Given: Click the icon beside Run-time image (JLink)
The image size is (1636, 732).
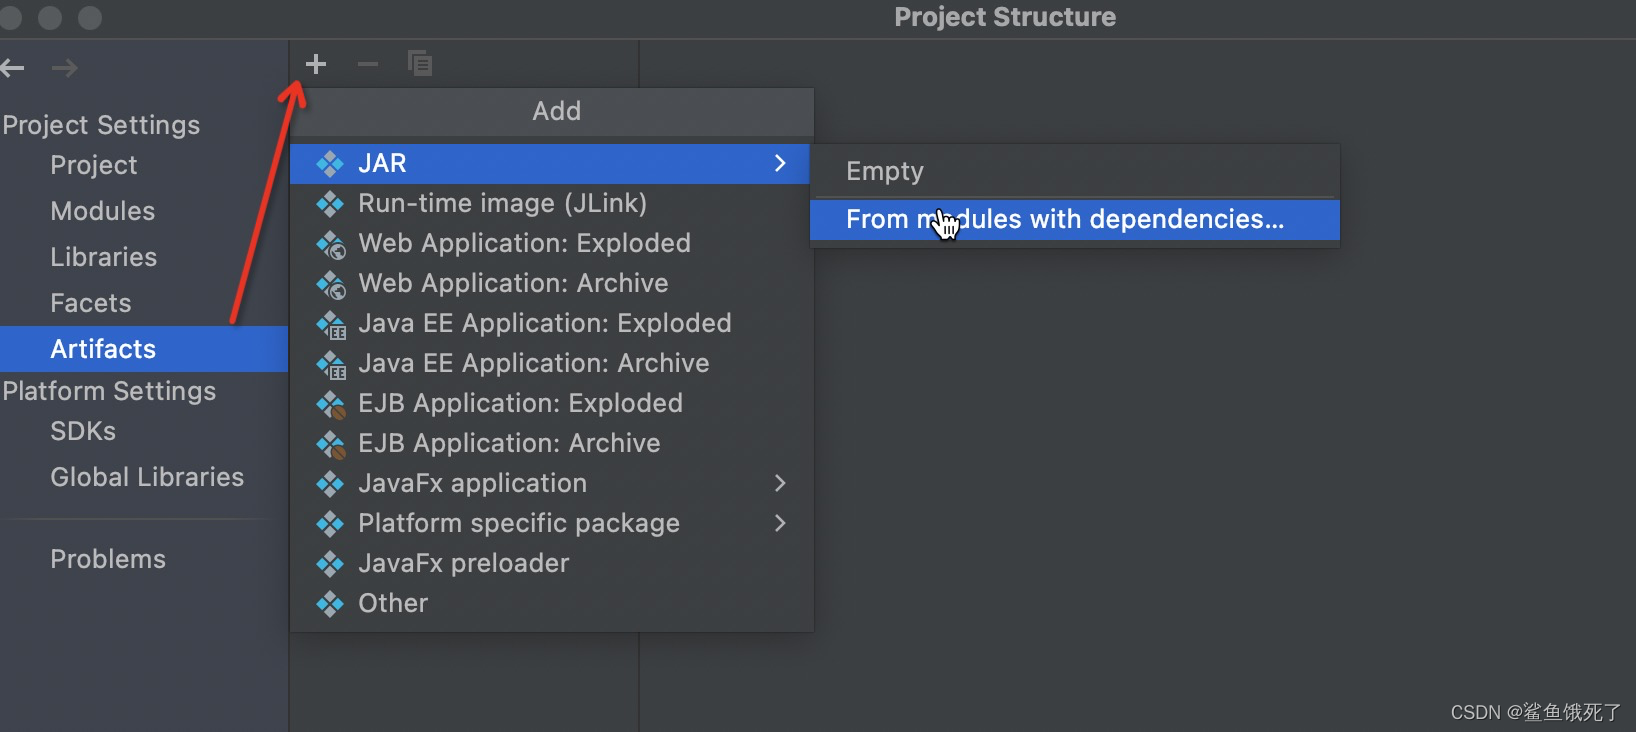Looking at the screenshot, I should click(330, 204).
